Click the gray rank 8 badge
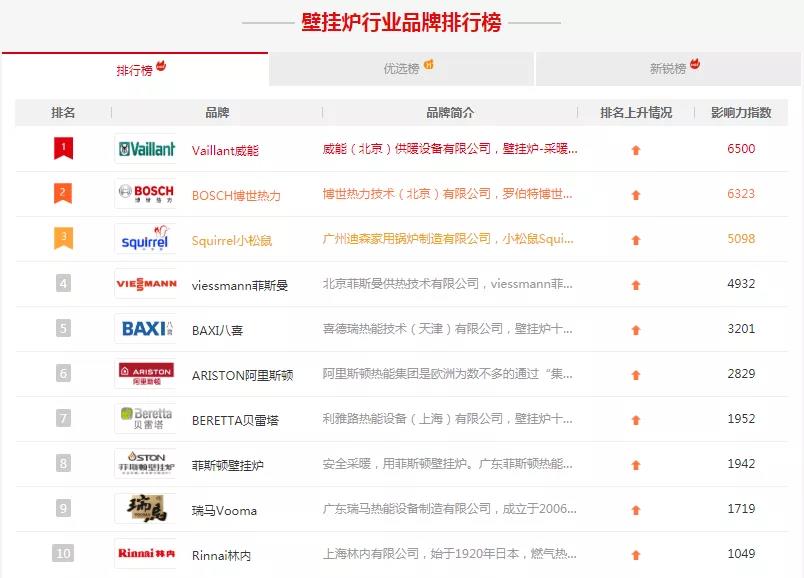Viewport: 804px width, 578px height. pyautogui.click(x=63, y=464)
